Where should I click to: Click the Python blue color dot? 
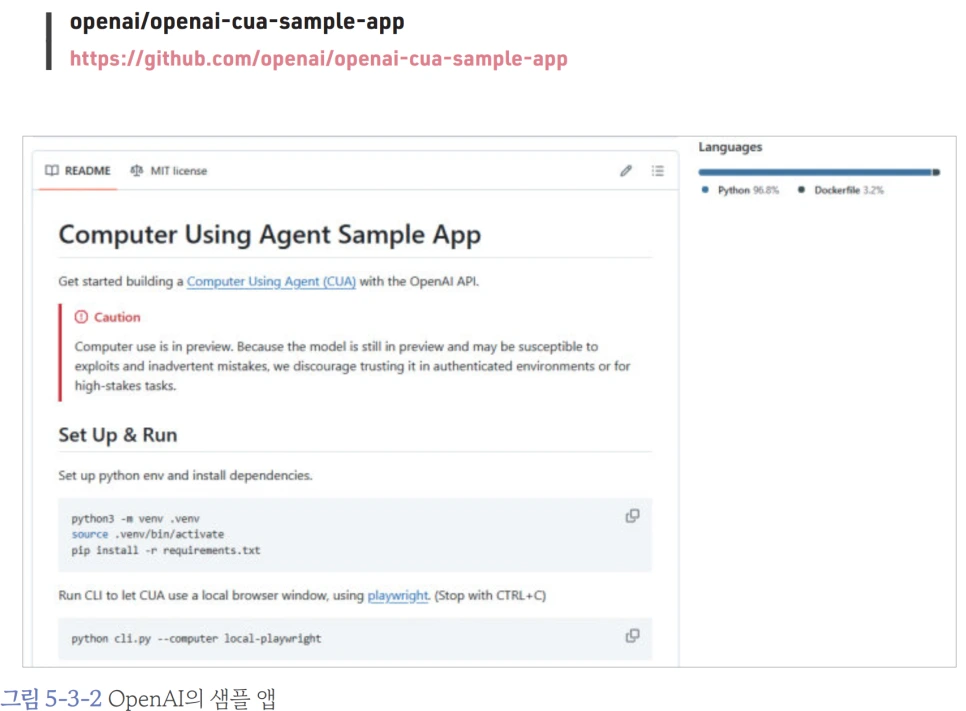click(x=705, y=190)
